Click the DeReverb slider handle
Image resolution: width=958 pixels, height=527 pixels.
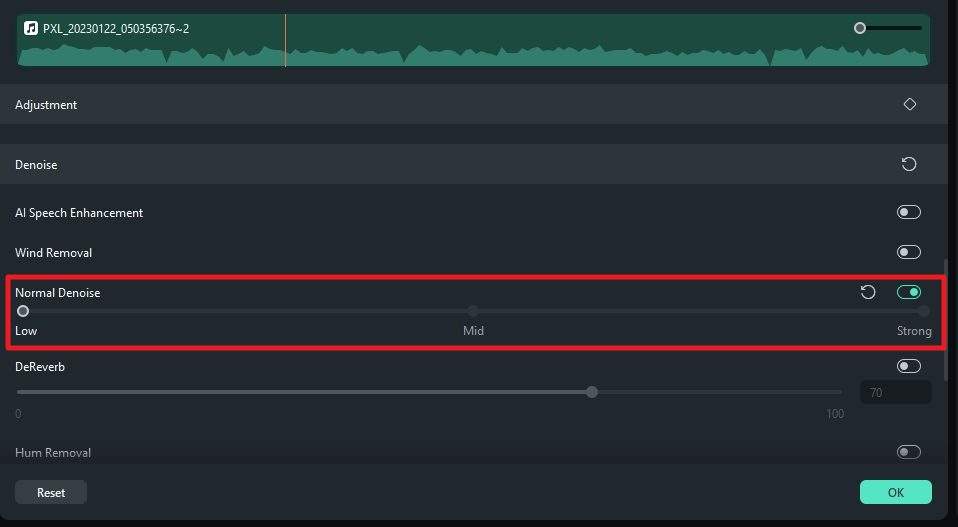(591, 392)
